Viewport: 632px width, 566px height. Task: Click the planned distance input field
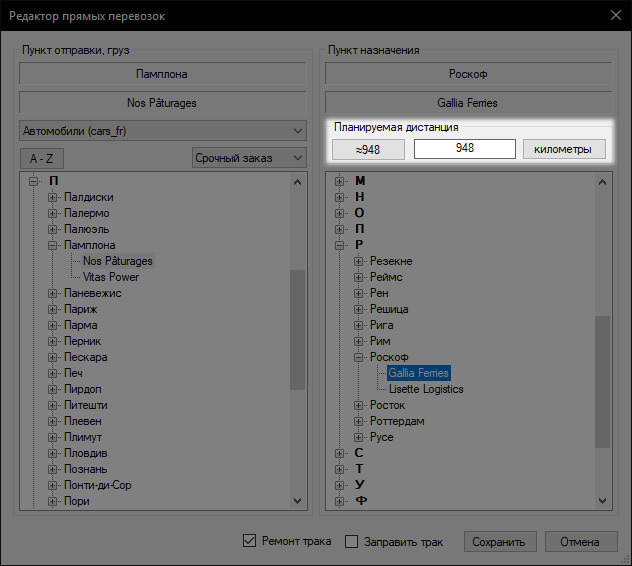[x=465, y=149]
